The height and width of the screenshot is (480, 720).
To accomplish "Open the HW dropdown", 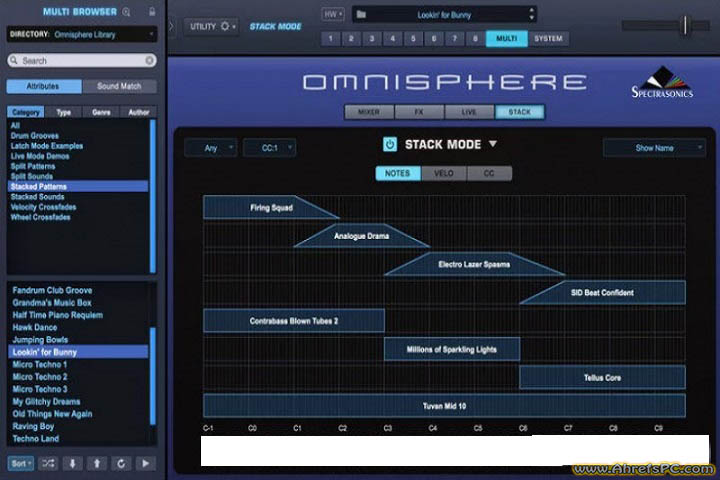I will click(x=333, y=14).
